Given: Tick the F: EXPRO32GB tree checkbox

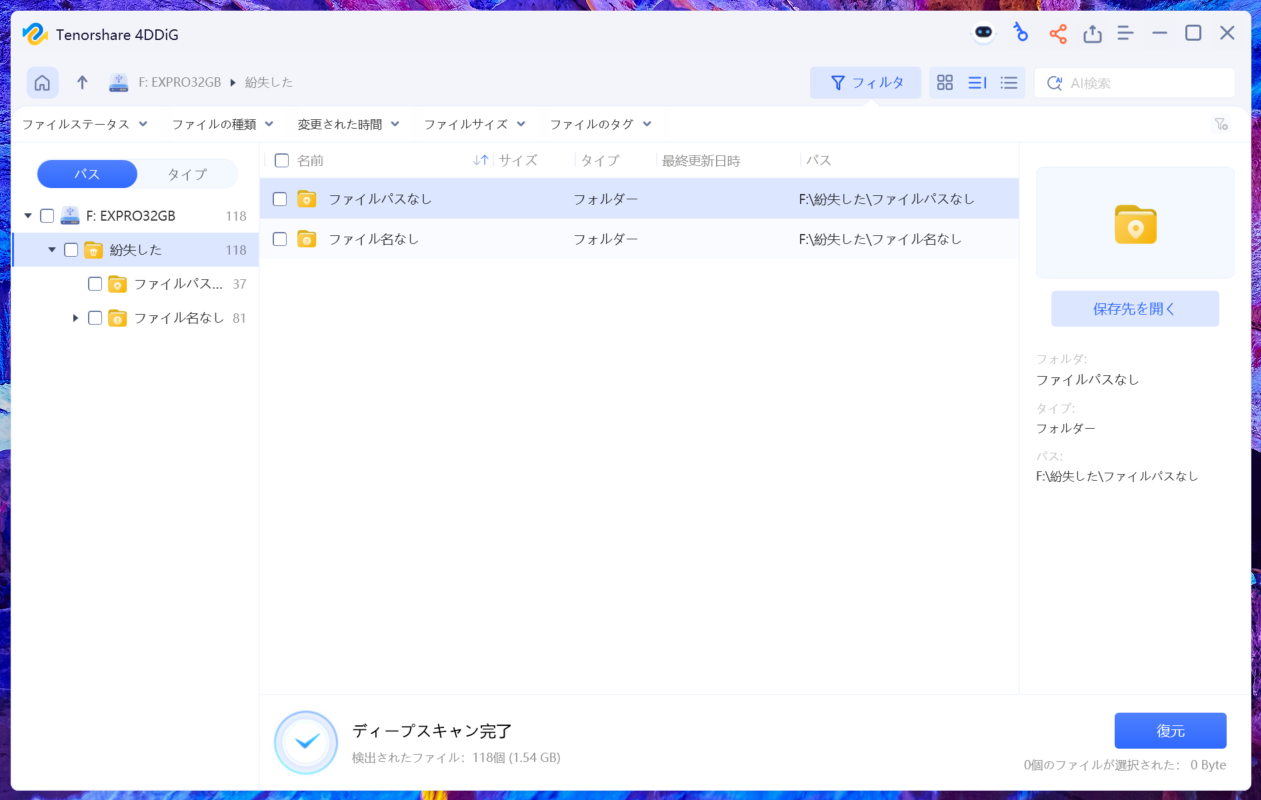Looking at the screenshot, I should coord(47,216).
